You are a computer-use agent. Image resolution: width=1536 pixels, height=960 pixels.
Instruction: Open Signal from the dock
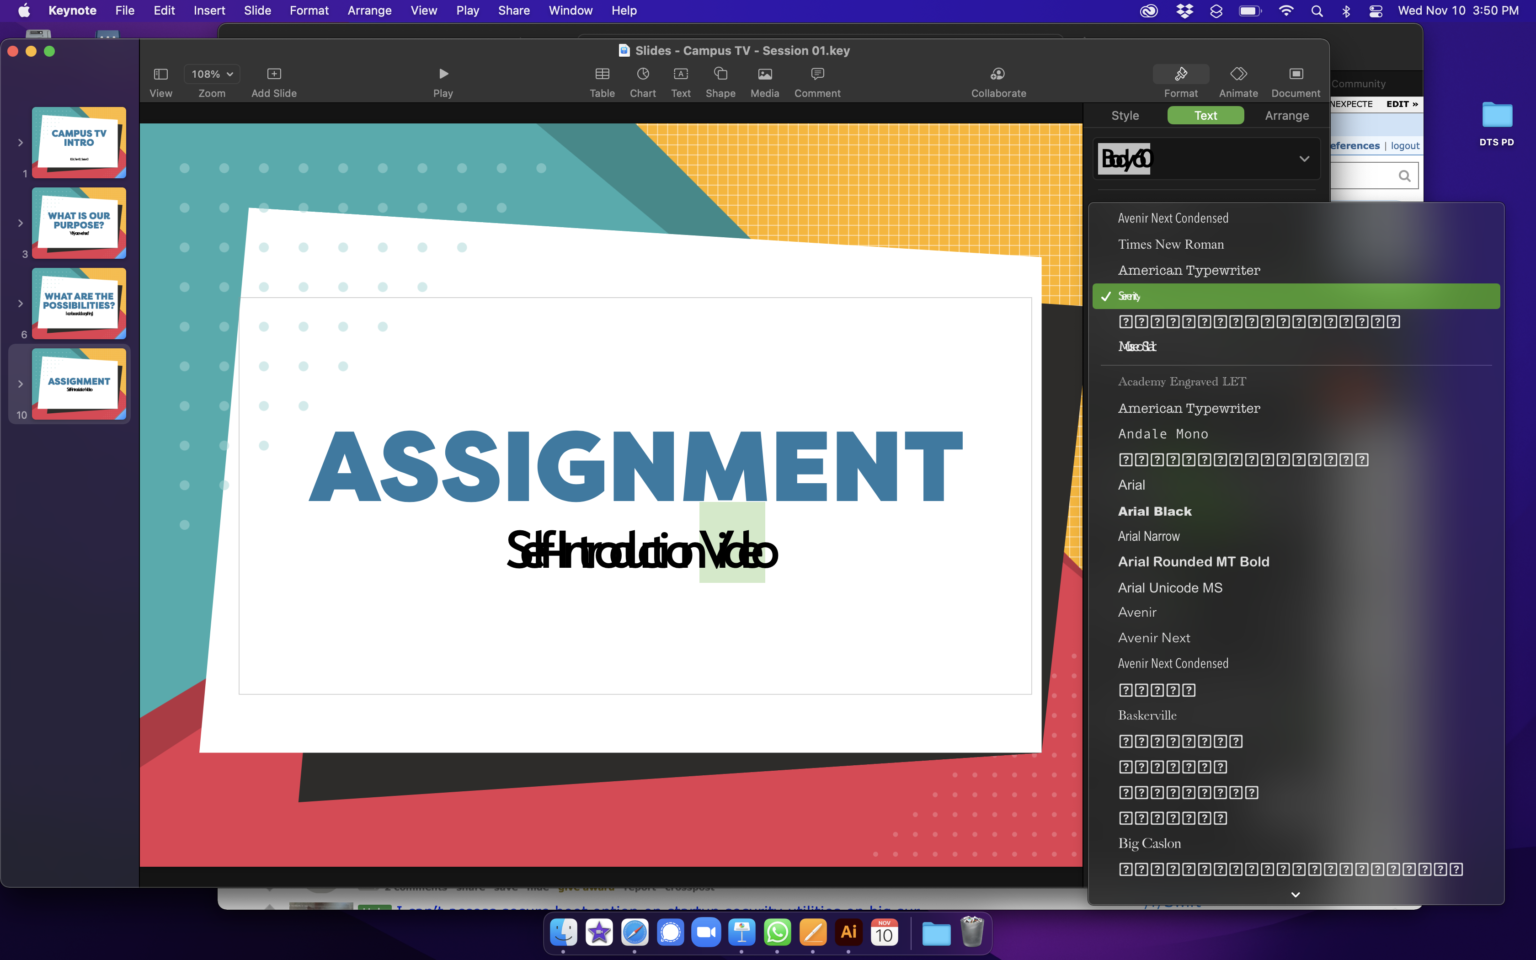(x=670, y=932)
